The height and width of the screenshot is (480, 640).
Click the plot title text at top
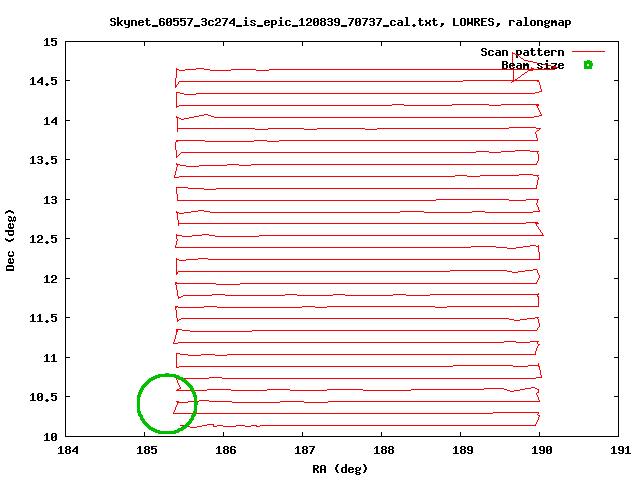340,22
